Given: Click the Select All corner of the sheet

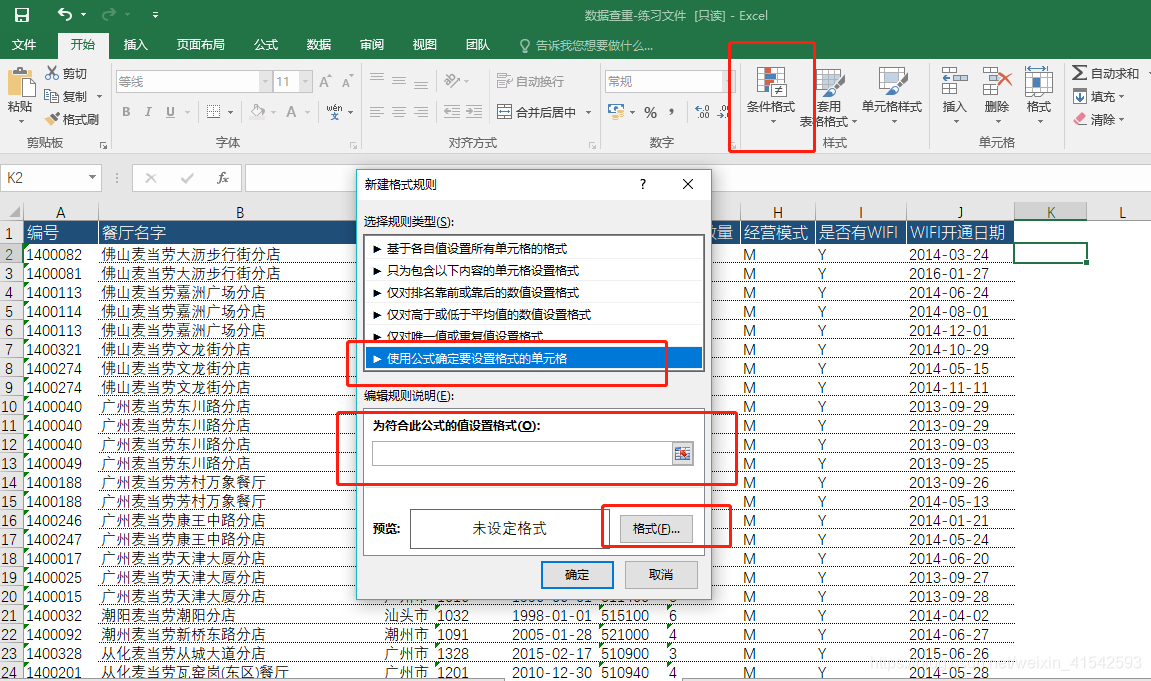Looking at the screenshot, I should click(12, 212).
